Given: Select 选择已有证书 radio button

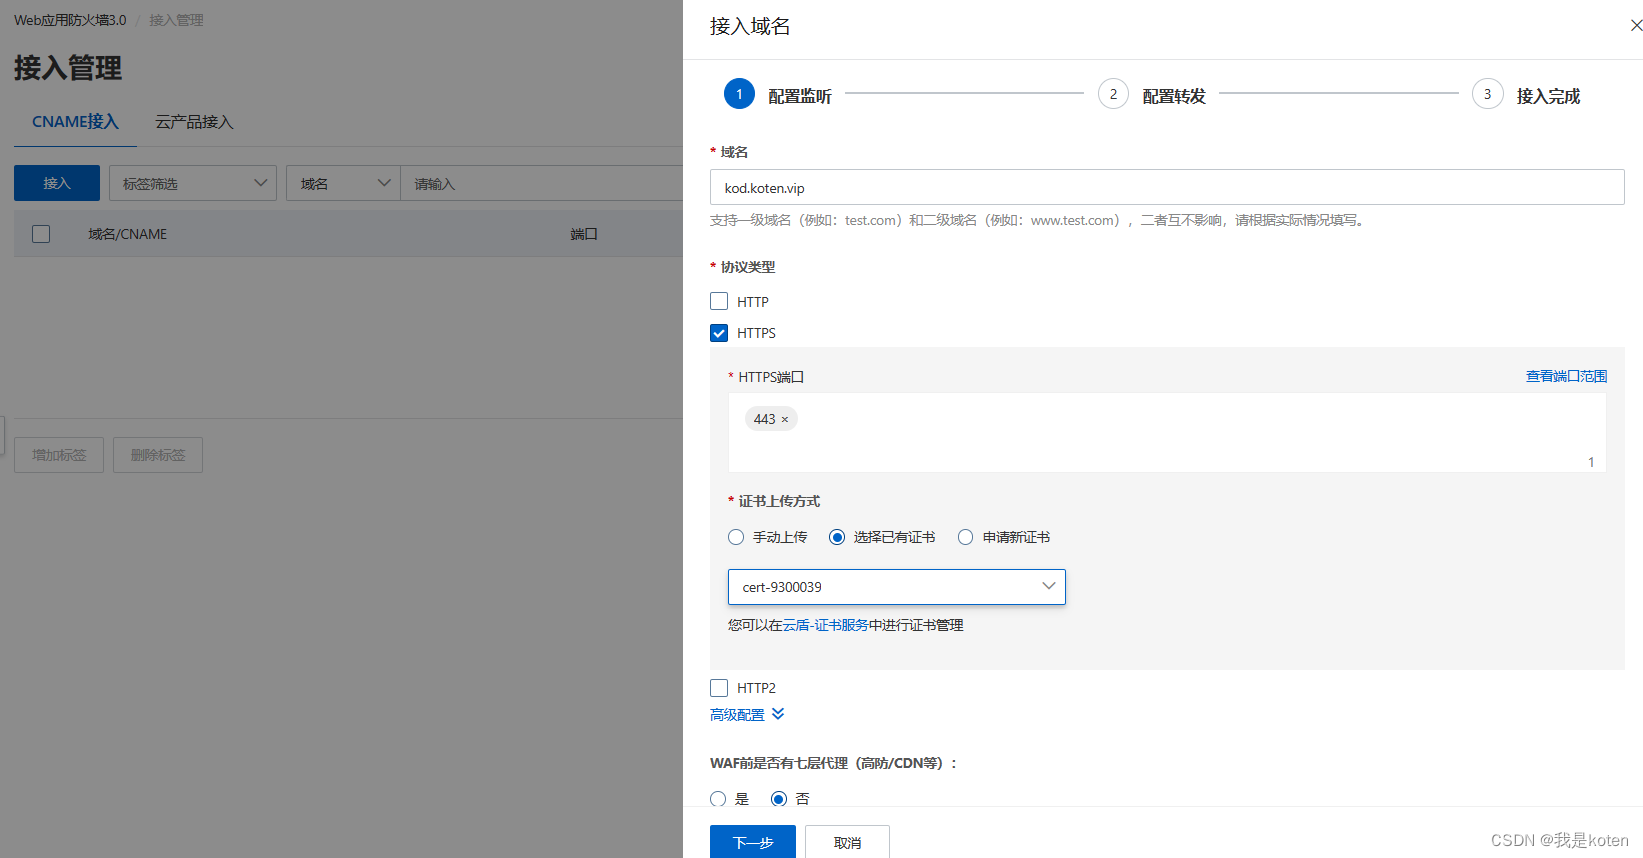Looking at the screenshot, I should (837, 537).
